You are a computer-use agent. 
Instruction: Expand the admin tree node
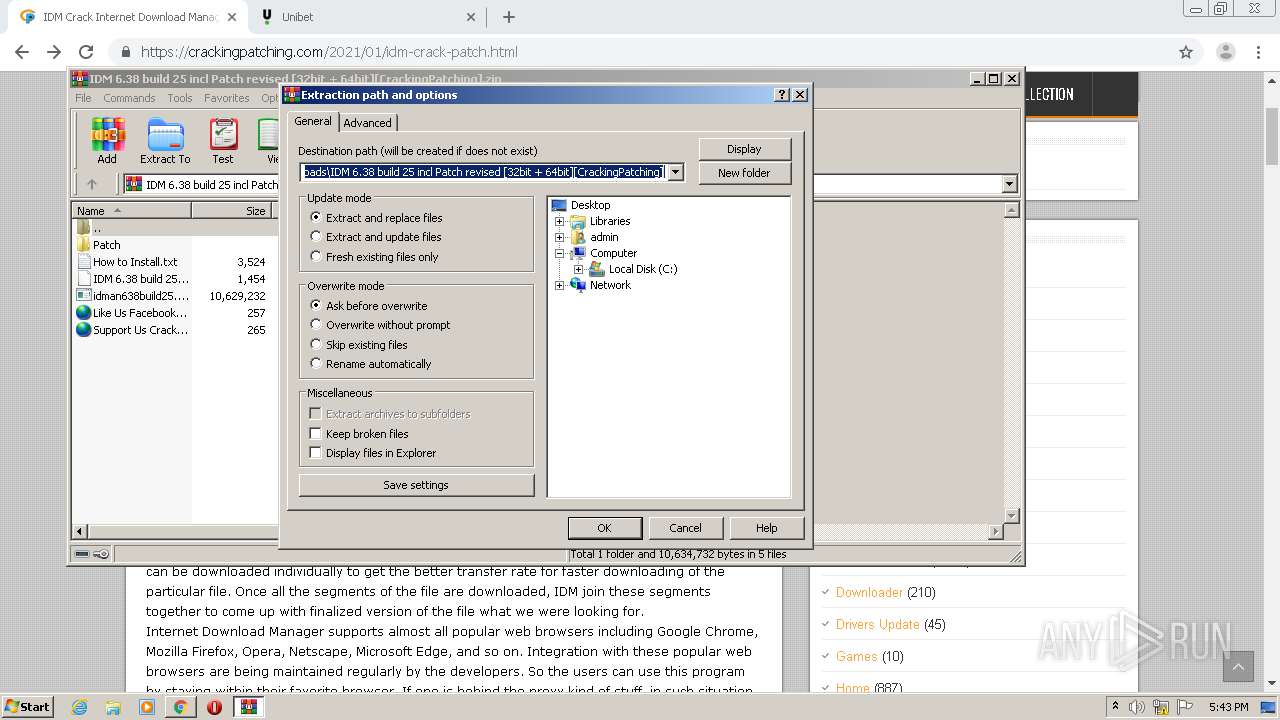[x=560, y=237]
